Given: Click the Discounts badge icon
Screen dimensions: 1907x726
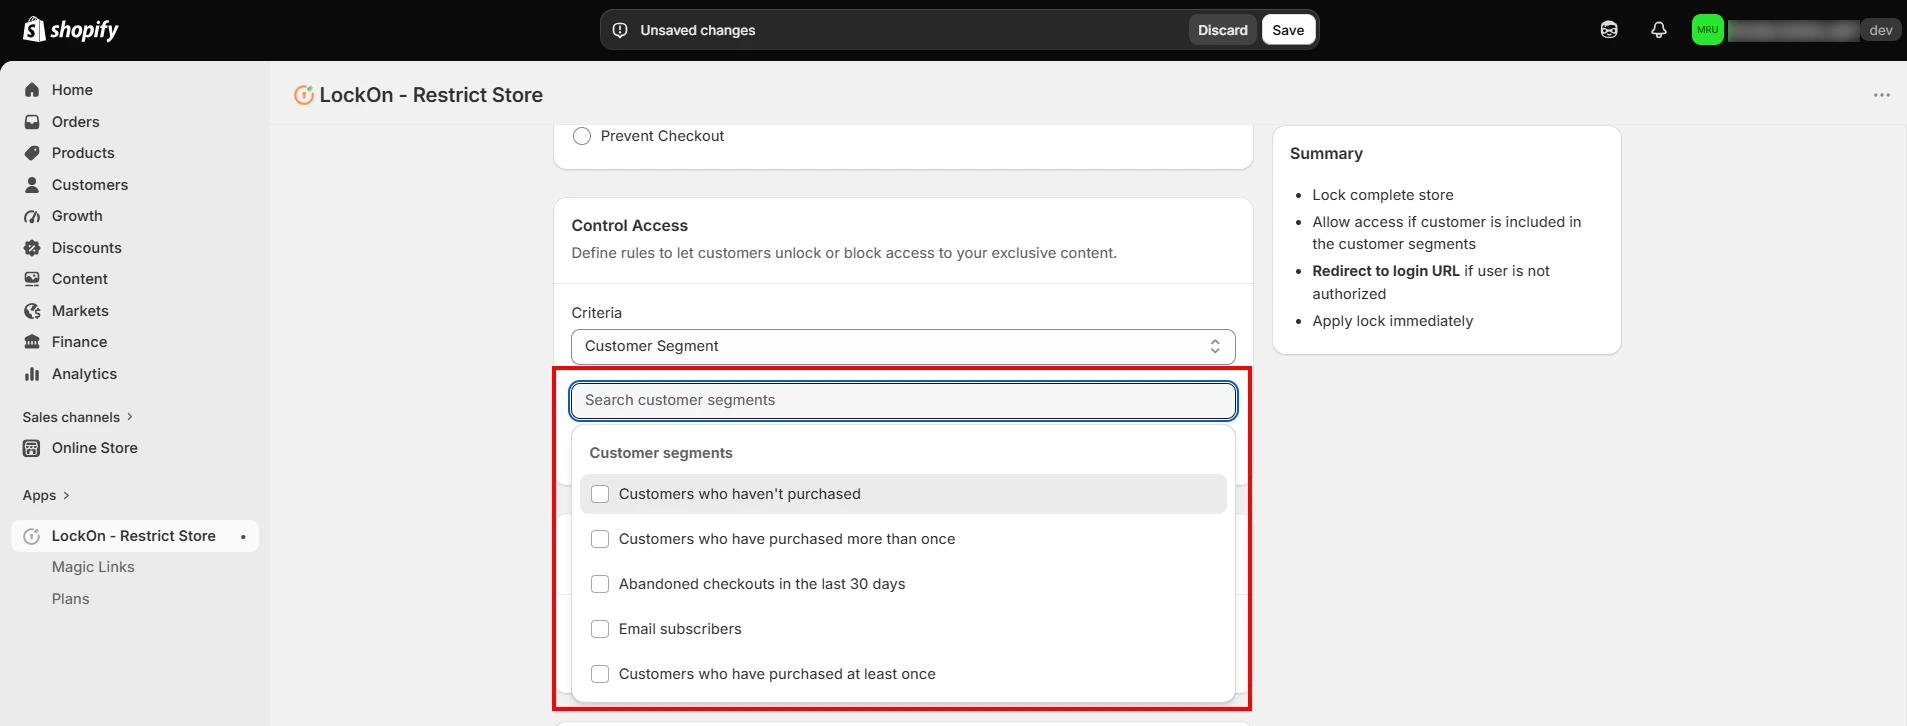Looking at the screenshot, I should [x=32, y=248].
